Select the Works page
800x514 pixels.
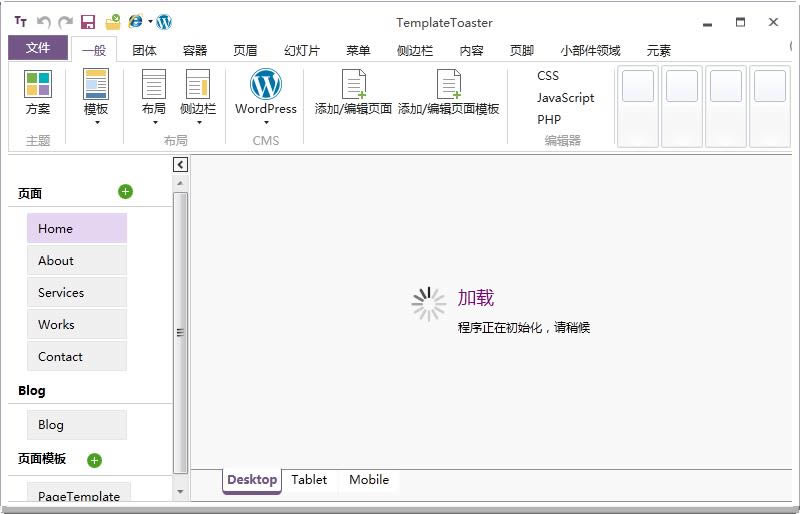(77, 325)
